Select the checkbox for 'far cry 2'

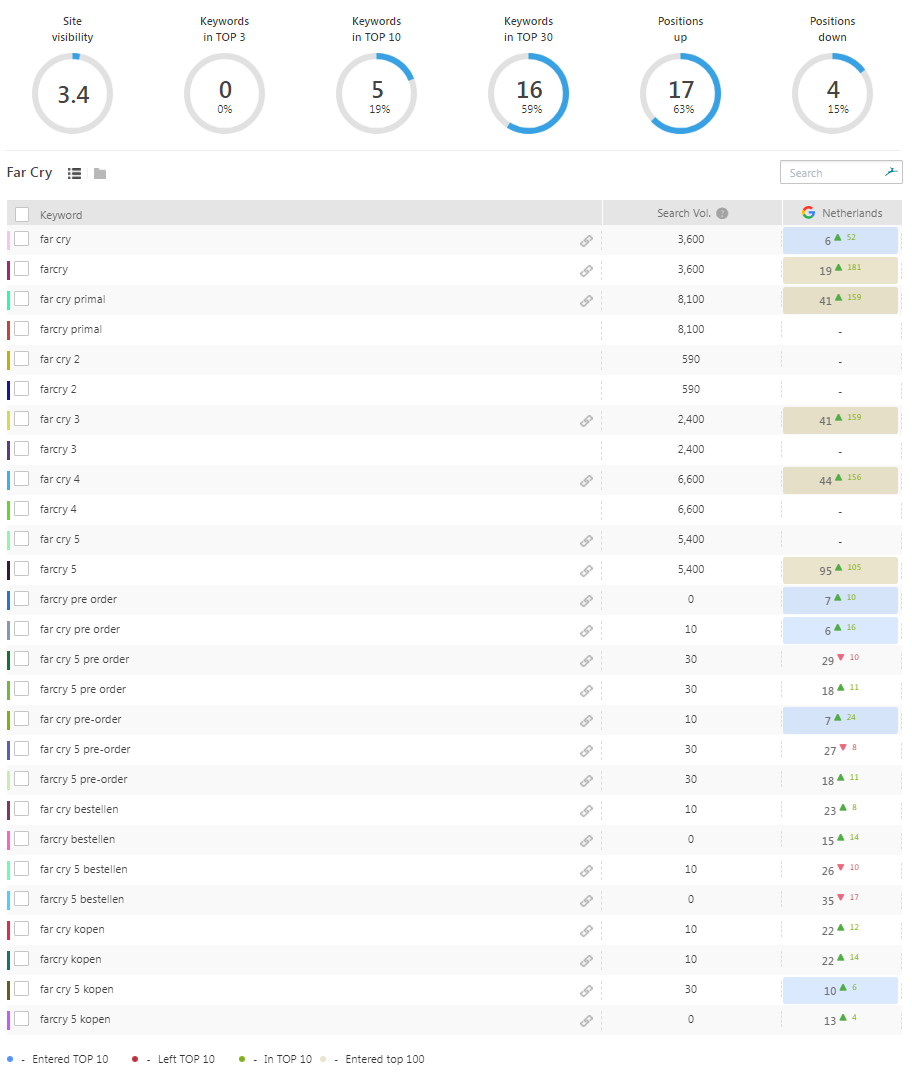tap(22, 359)
